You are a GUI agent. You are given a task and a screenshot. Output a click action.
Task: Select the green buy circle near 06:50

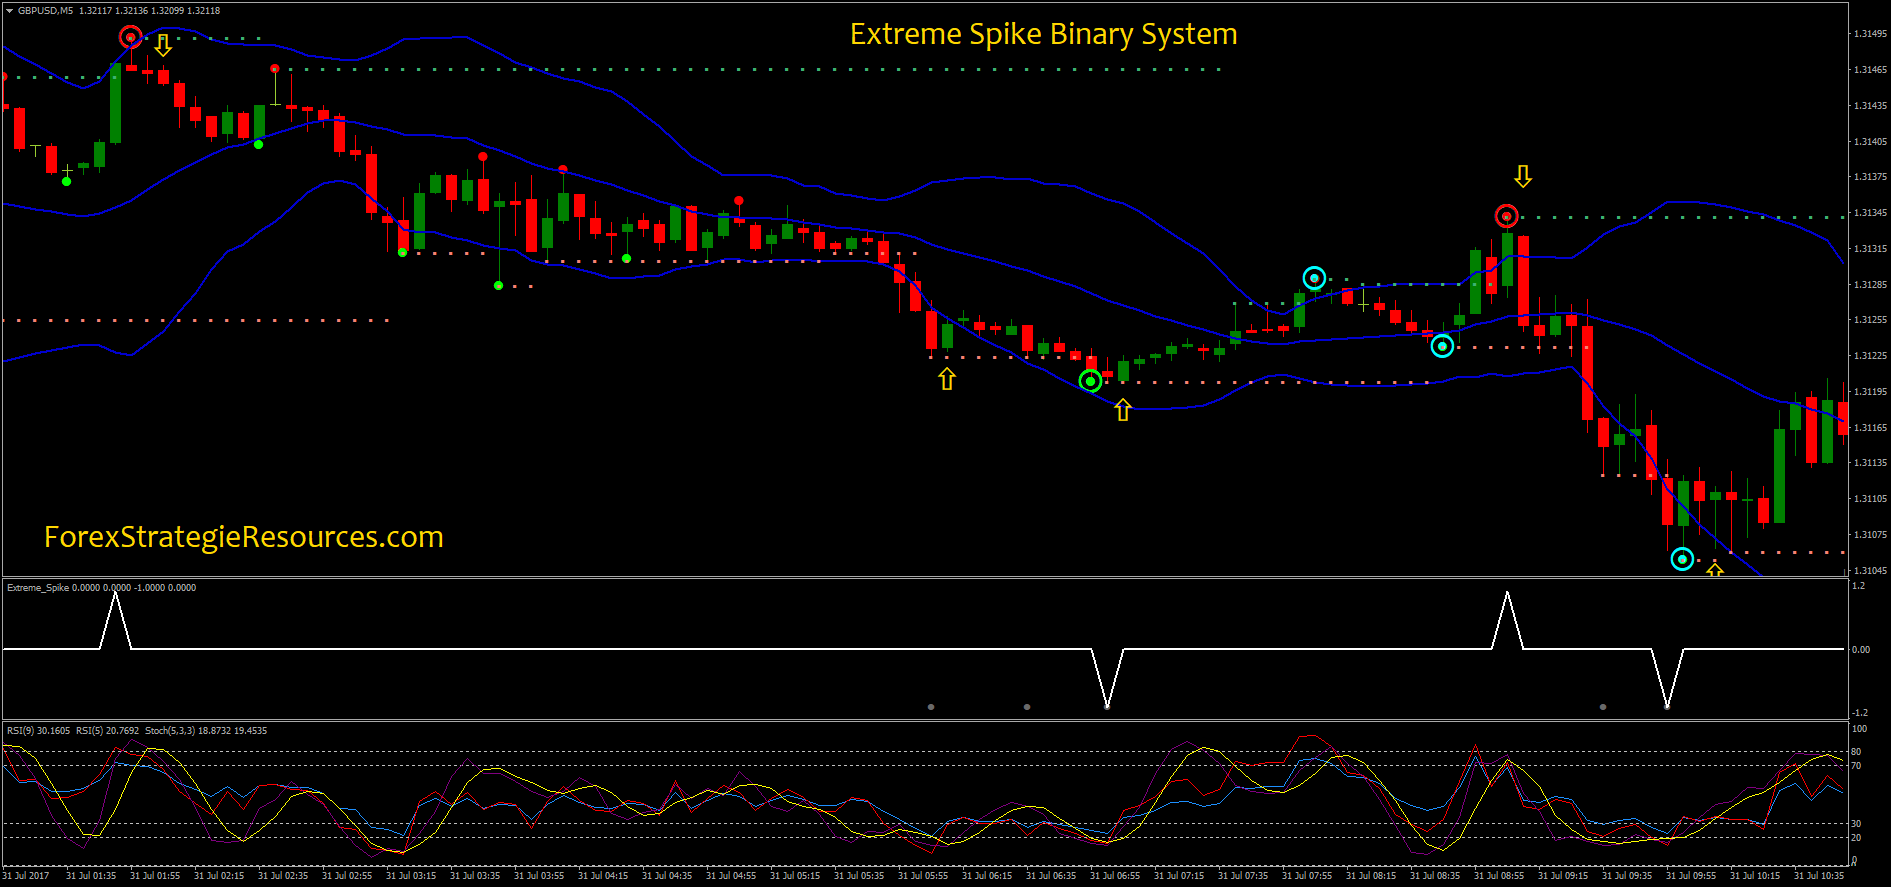(x=1090, y=381)
